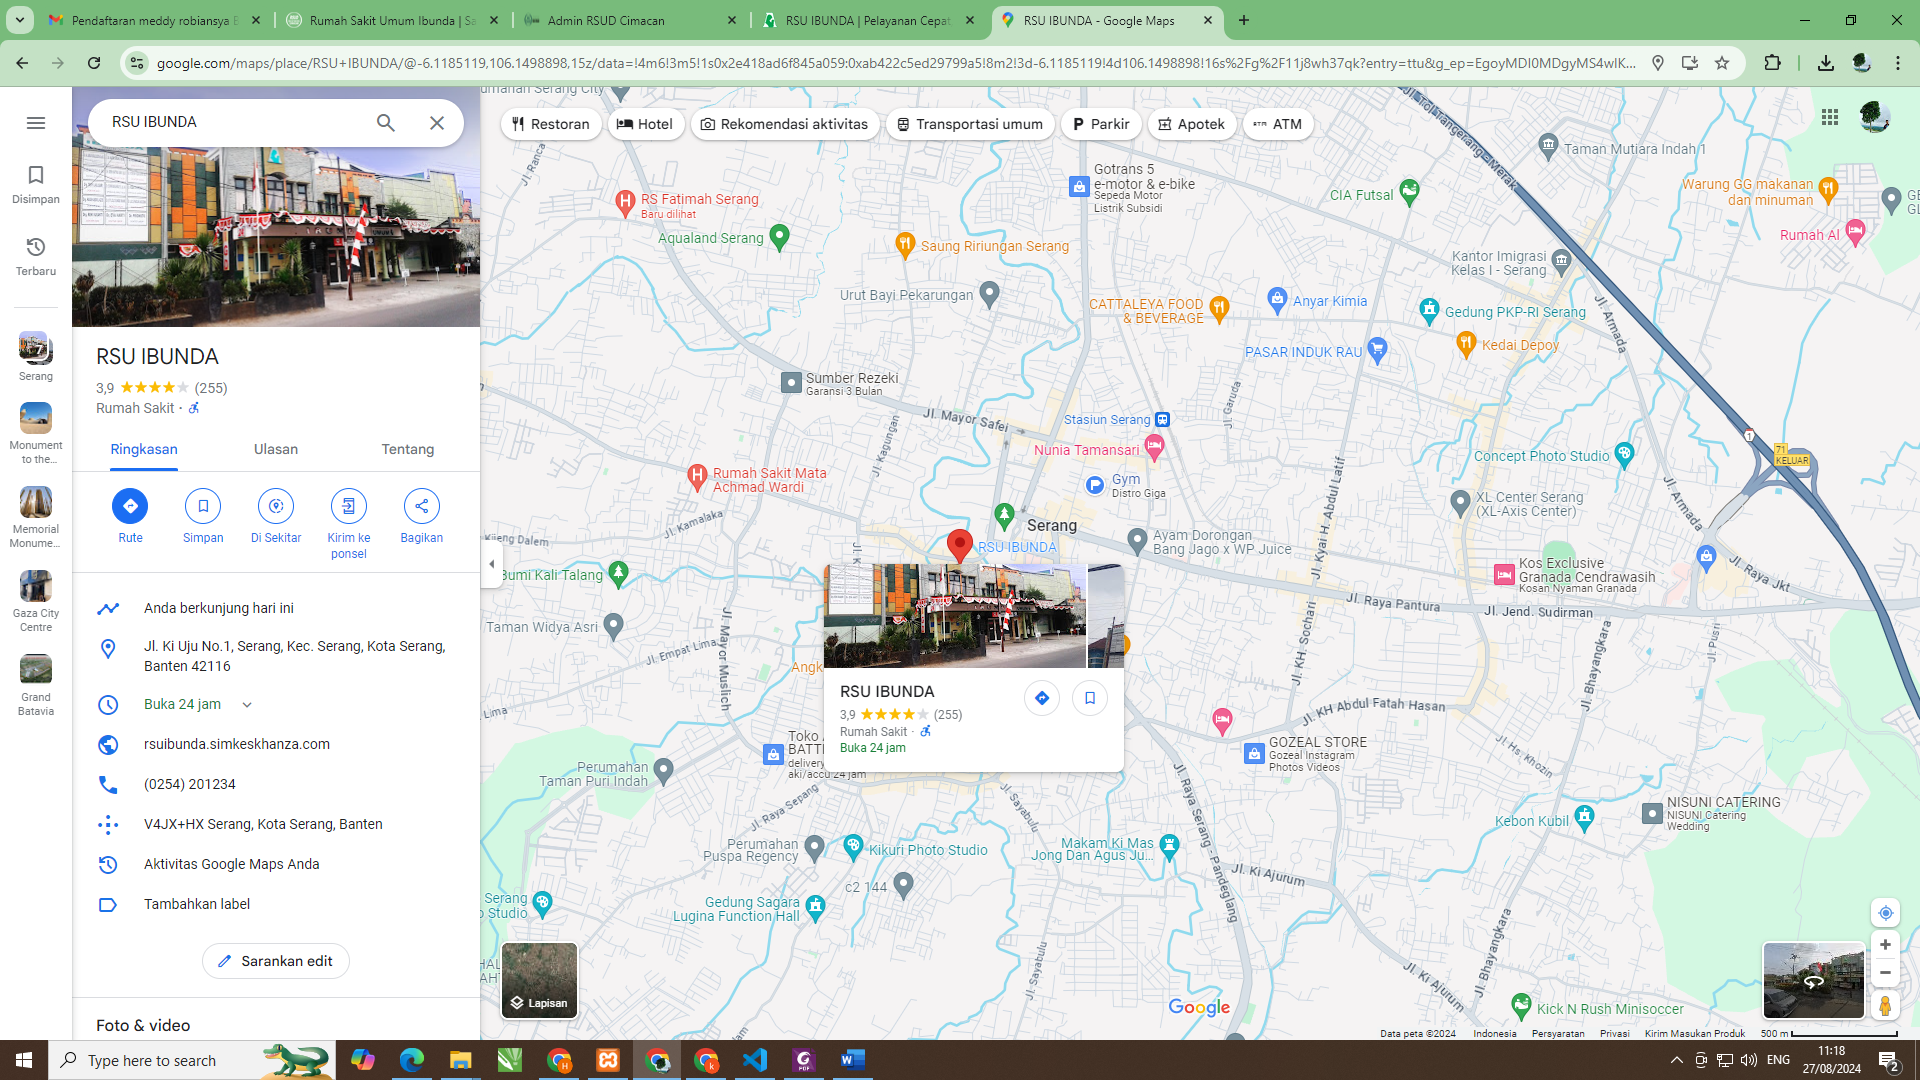
Task: Open a new browser tab
Action: [1244, 20]
